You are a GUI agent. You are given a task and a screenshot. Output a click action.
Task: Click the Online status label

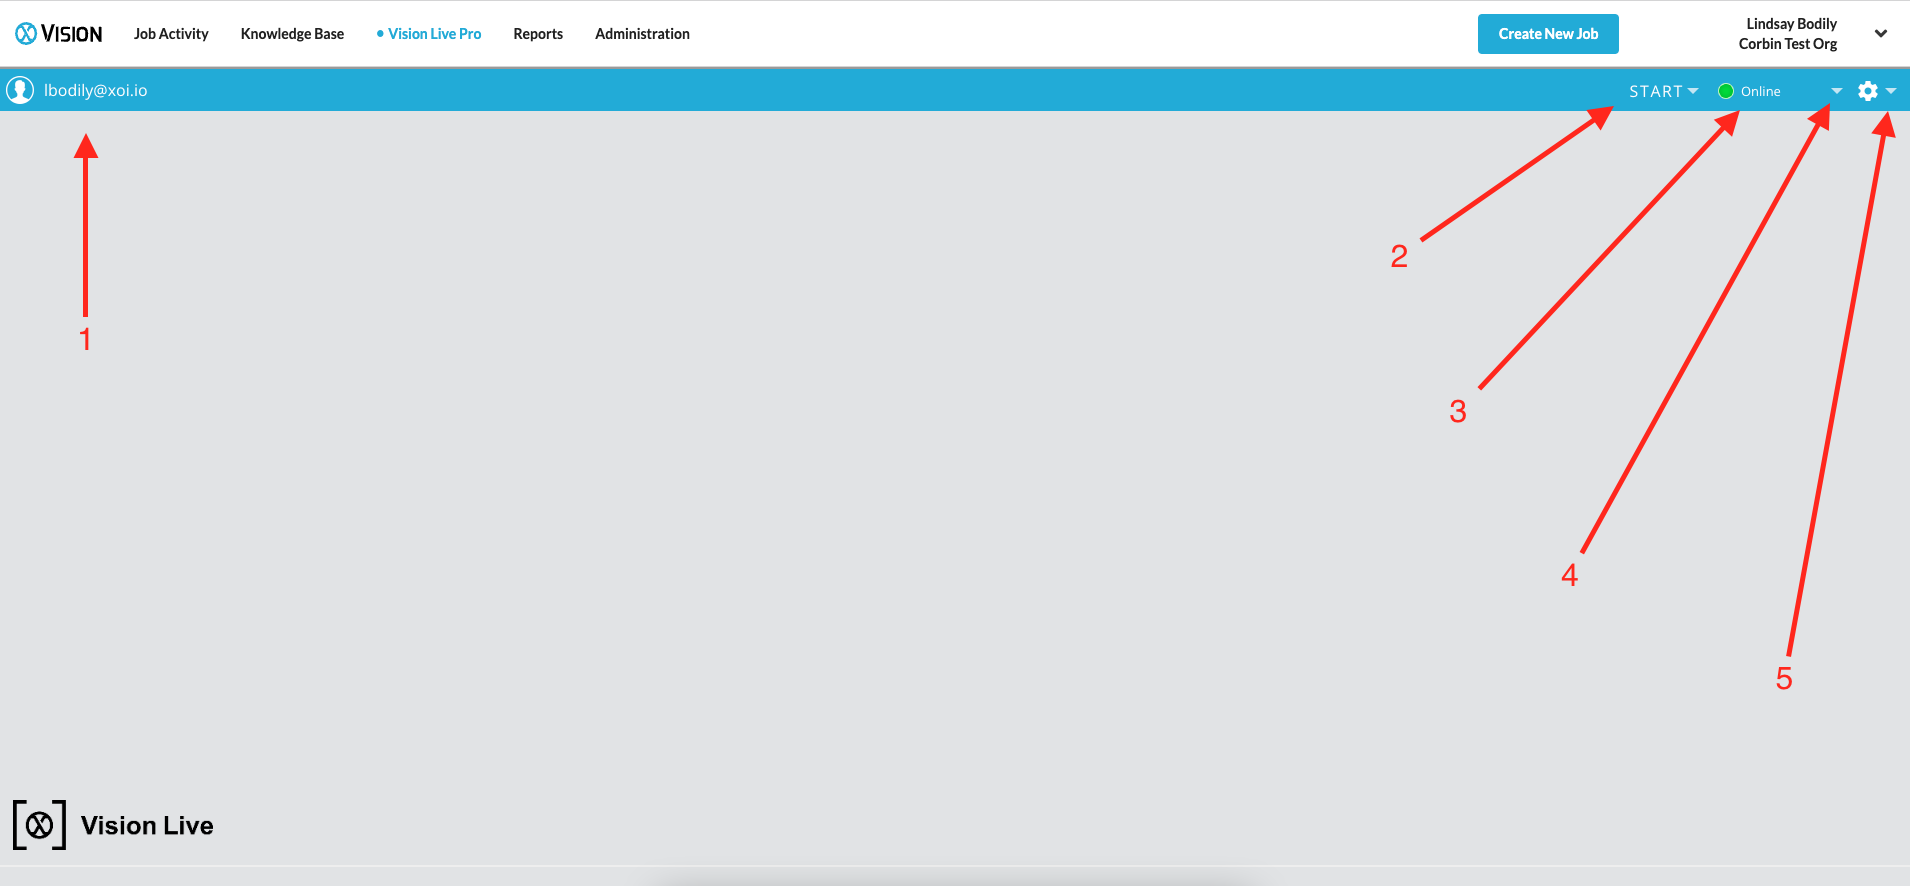(1760, 91)
